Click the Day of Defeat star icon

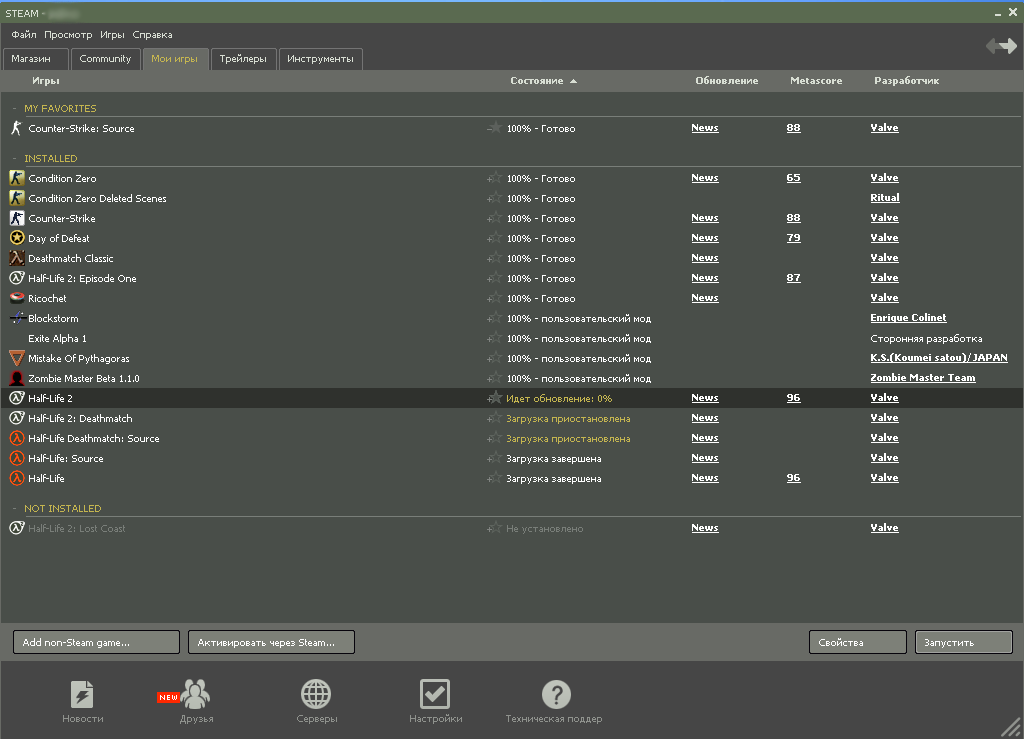17,238
